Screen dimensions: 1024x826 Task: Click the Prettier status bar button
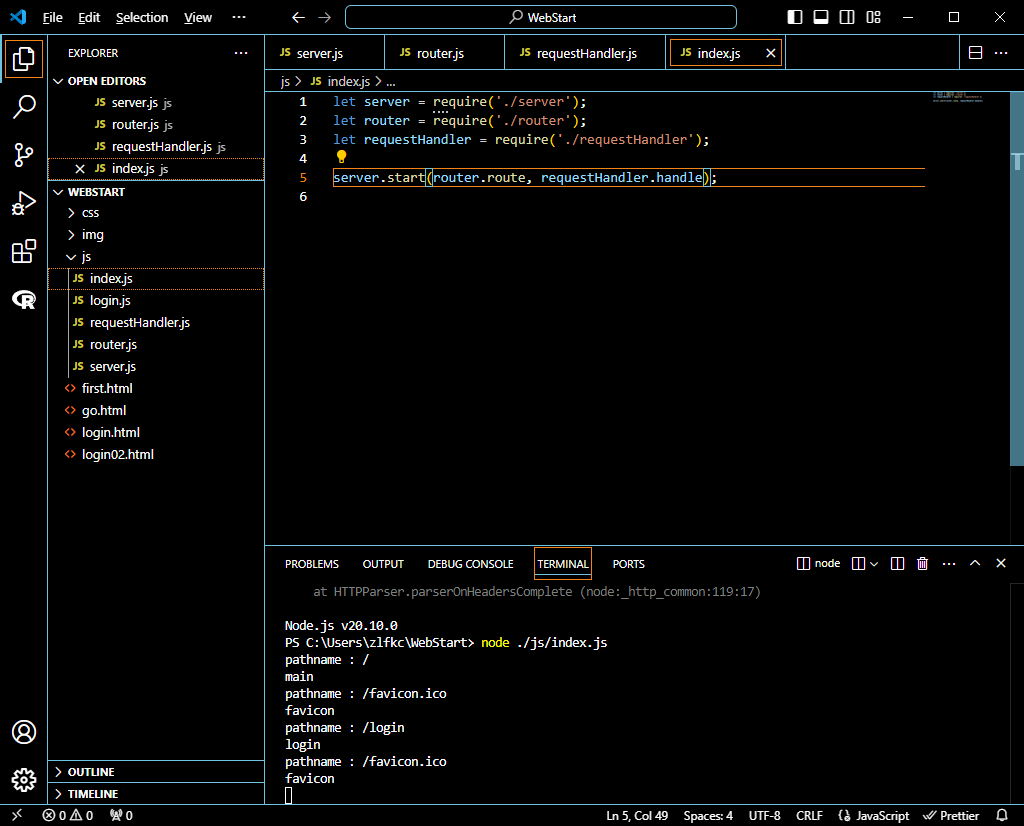click(951, 815)
